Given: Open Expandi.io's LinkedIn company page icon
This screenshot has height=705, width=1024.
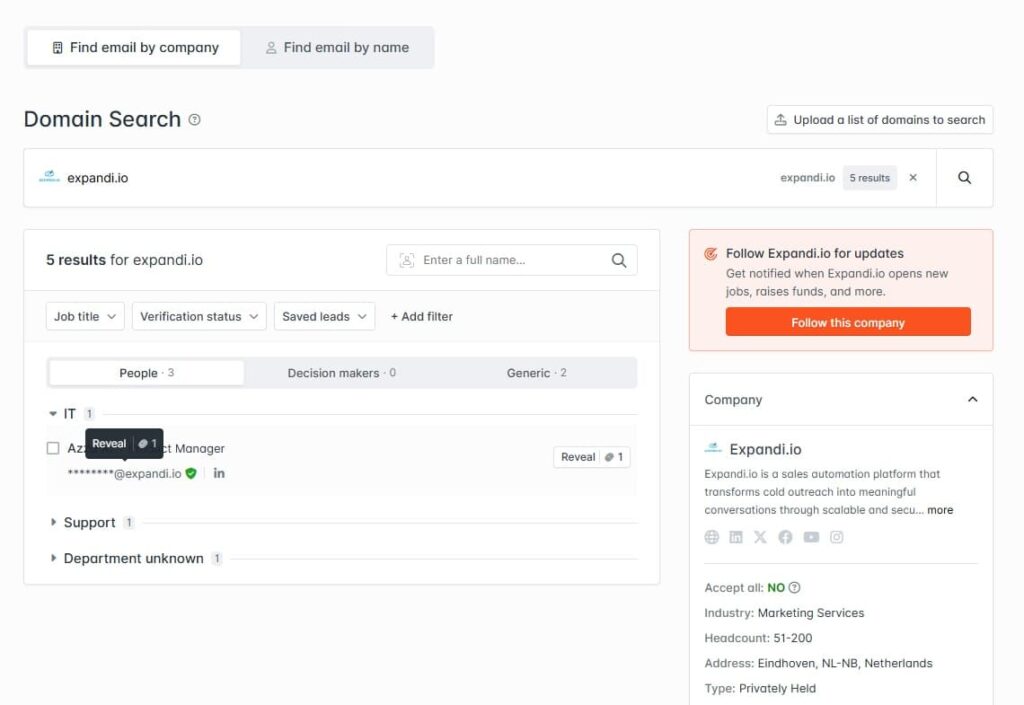Looking at the screenshot, I should [x=736, y=537].
